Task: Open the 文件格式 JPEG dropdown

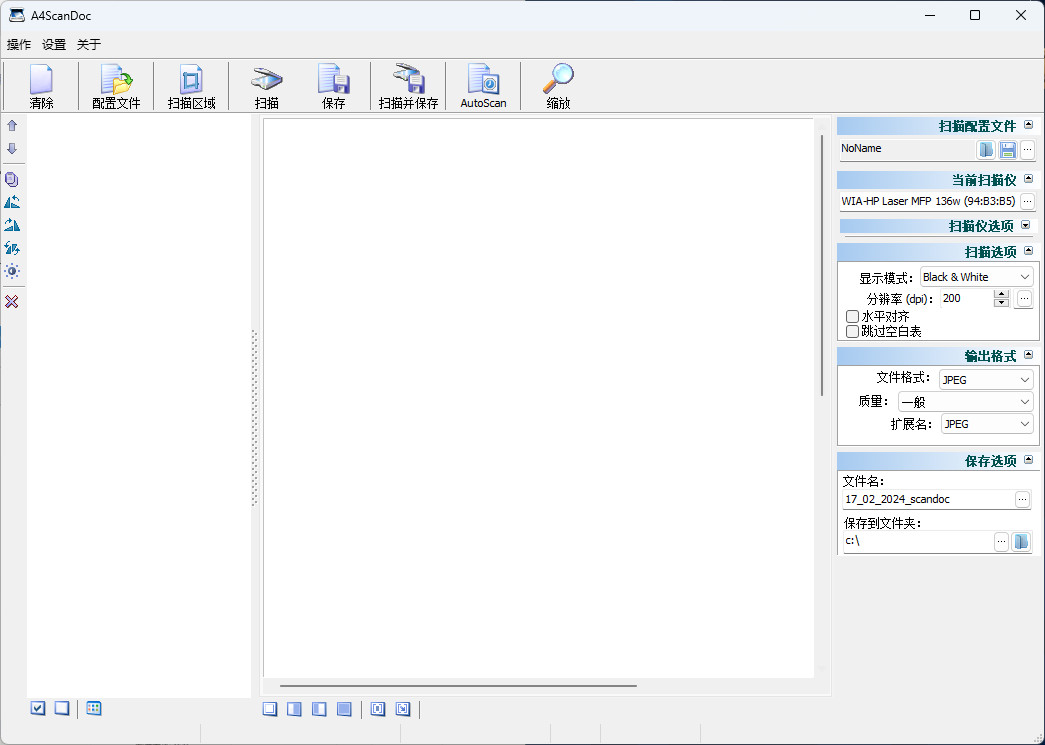Action: click(x=986, y=380)
